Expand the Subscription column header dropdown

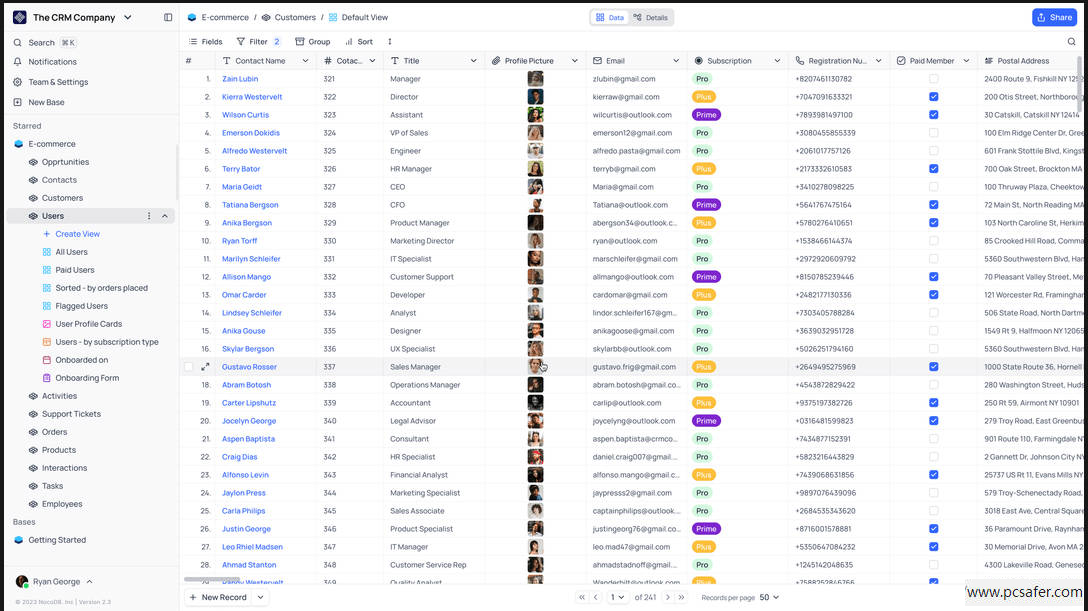[778, 61]
